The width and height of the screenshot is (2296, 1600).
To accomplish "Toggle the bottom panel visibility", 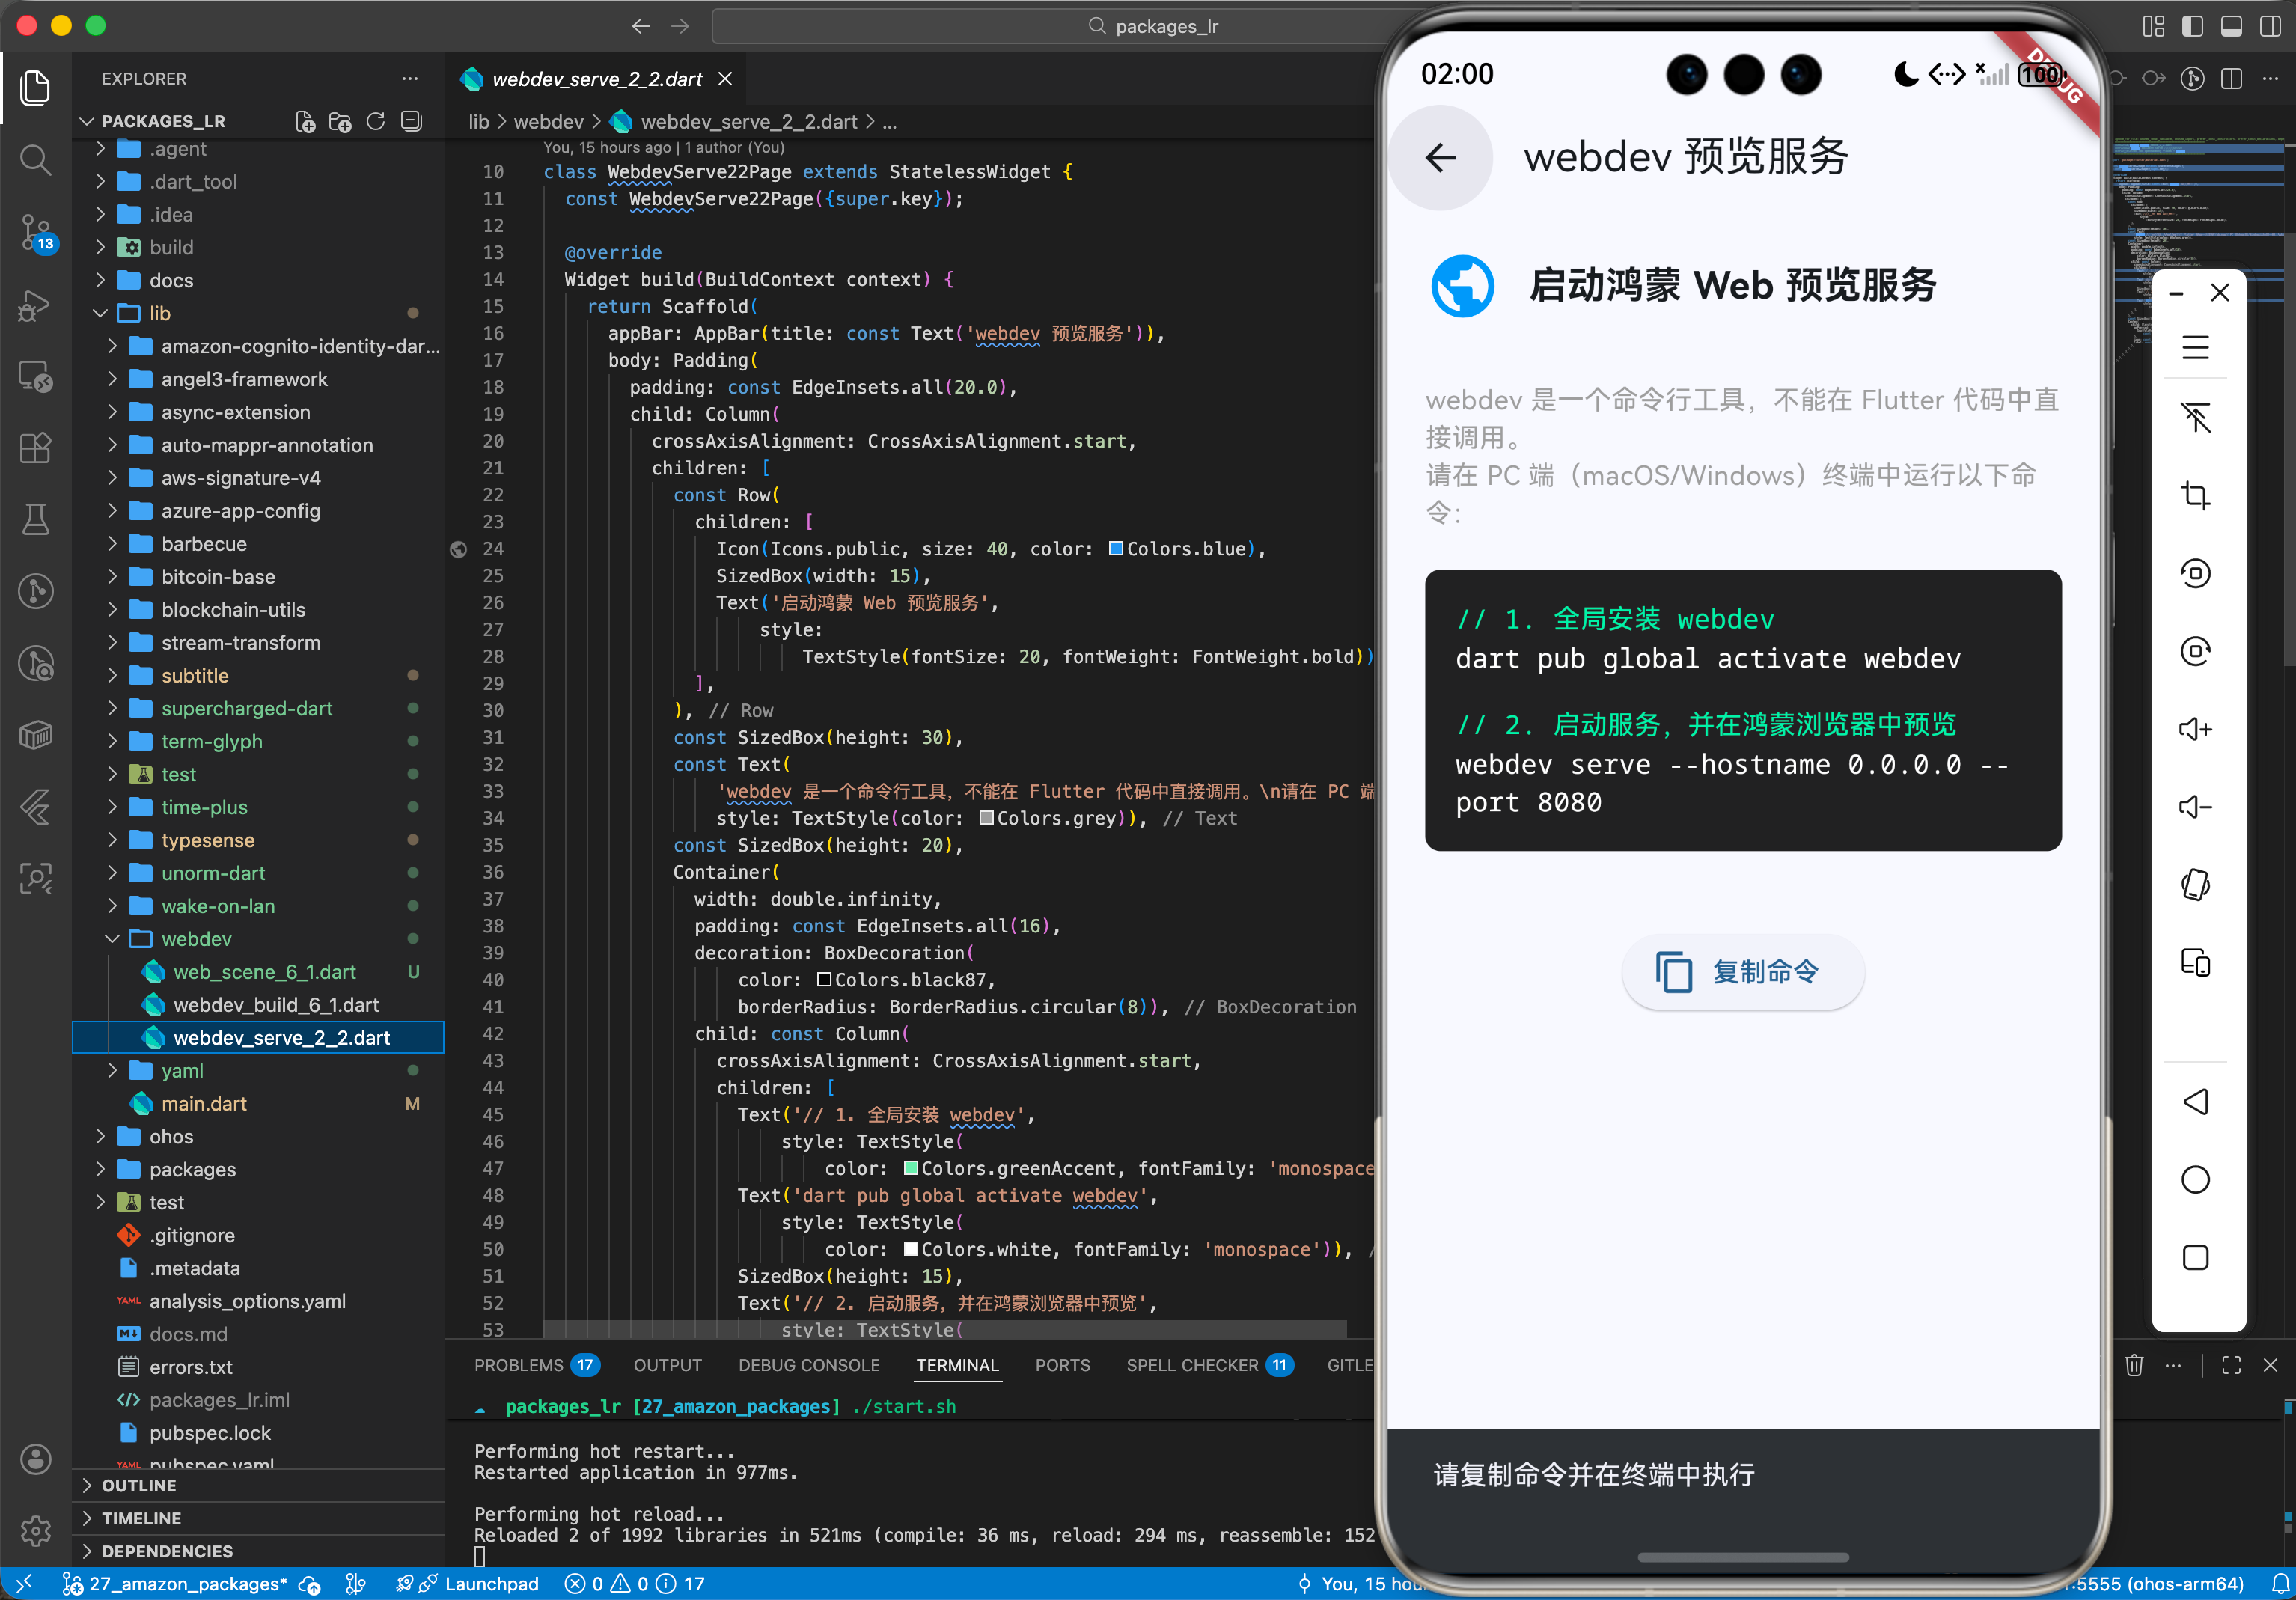I will click(x=2231, y=26).
